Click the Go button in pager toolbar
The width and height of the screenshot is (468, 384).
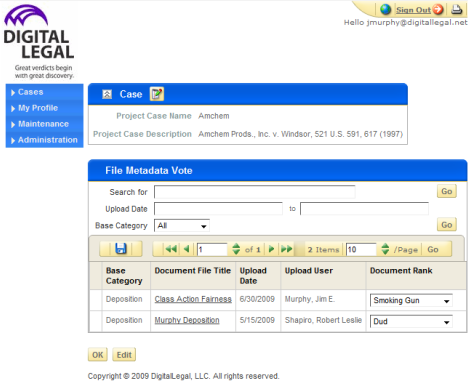pos(433,249)
